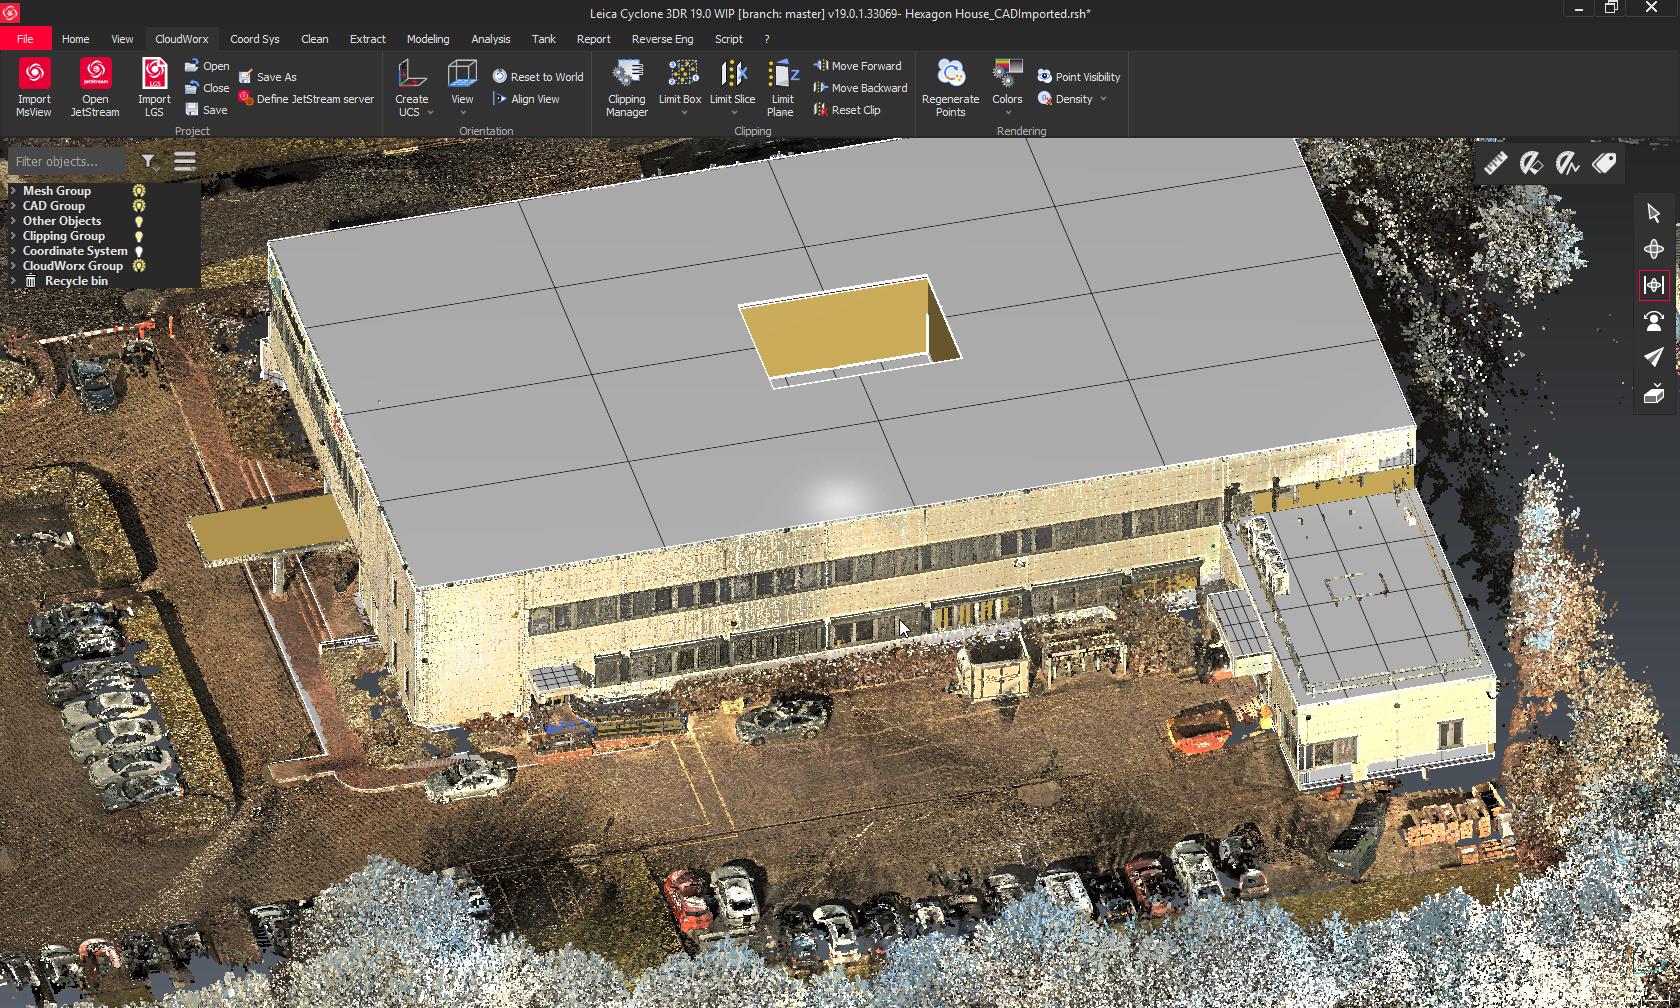Expand the CAD Group tree node
The image size is (1680, 1008).
13,206
